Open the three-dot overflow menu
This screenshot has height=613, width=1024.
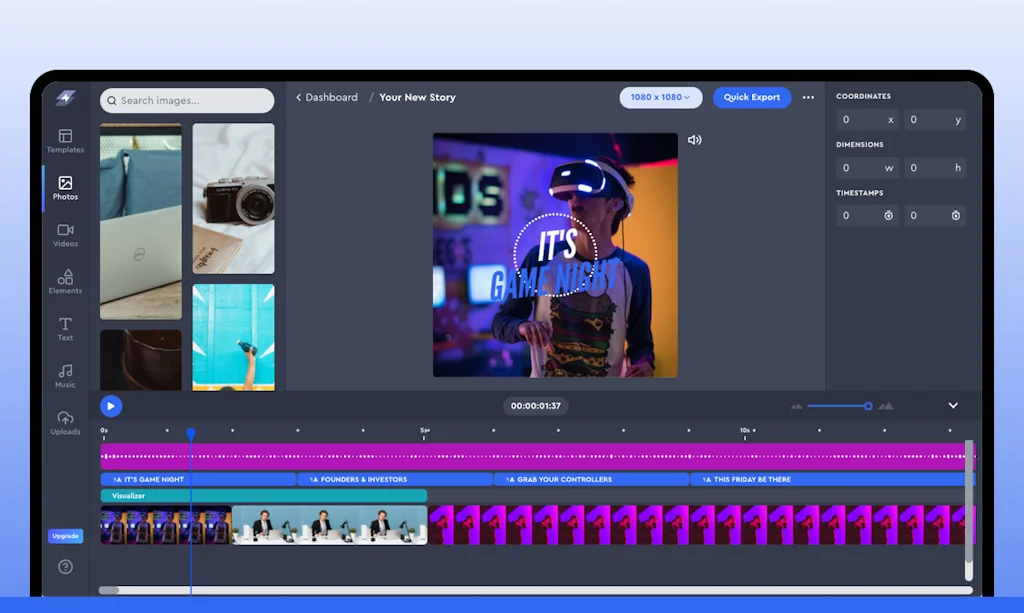click(x=808, y=97)
